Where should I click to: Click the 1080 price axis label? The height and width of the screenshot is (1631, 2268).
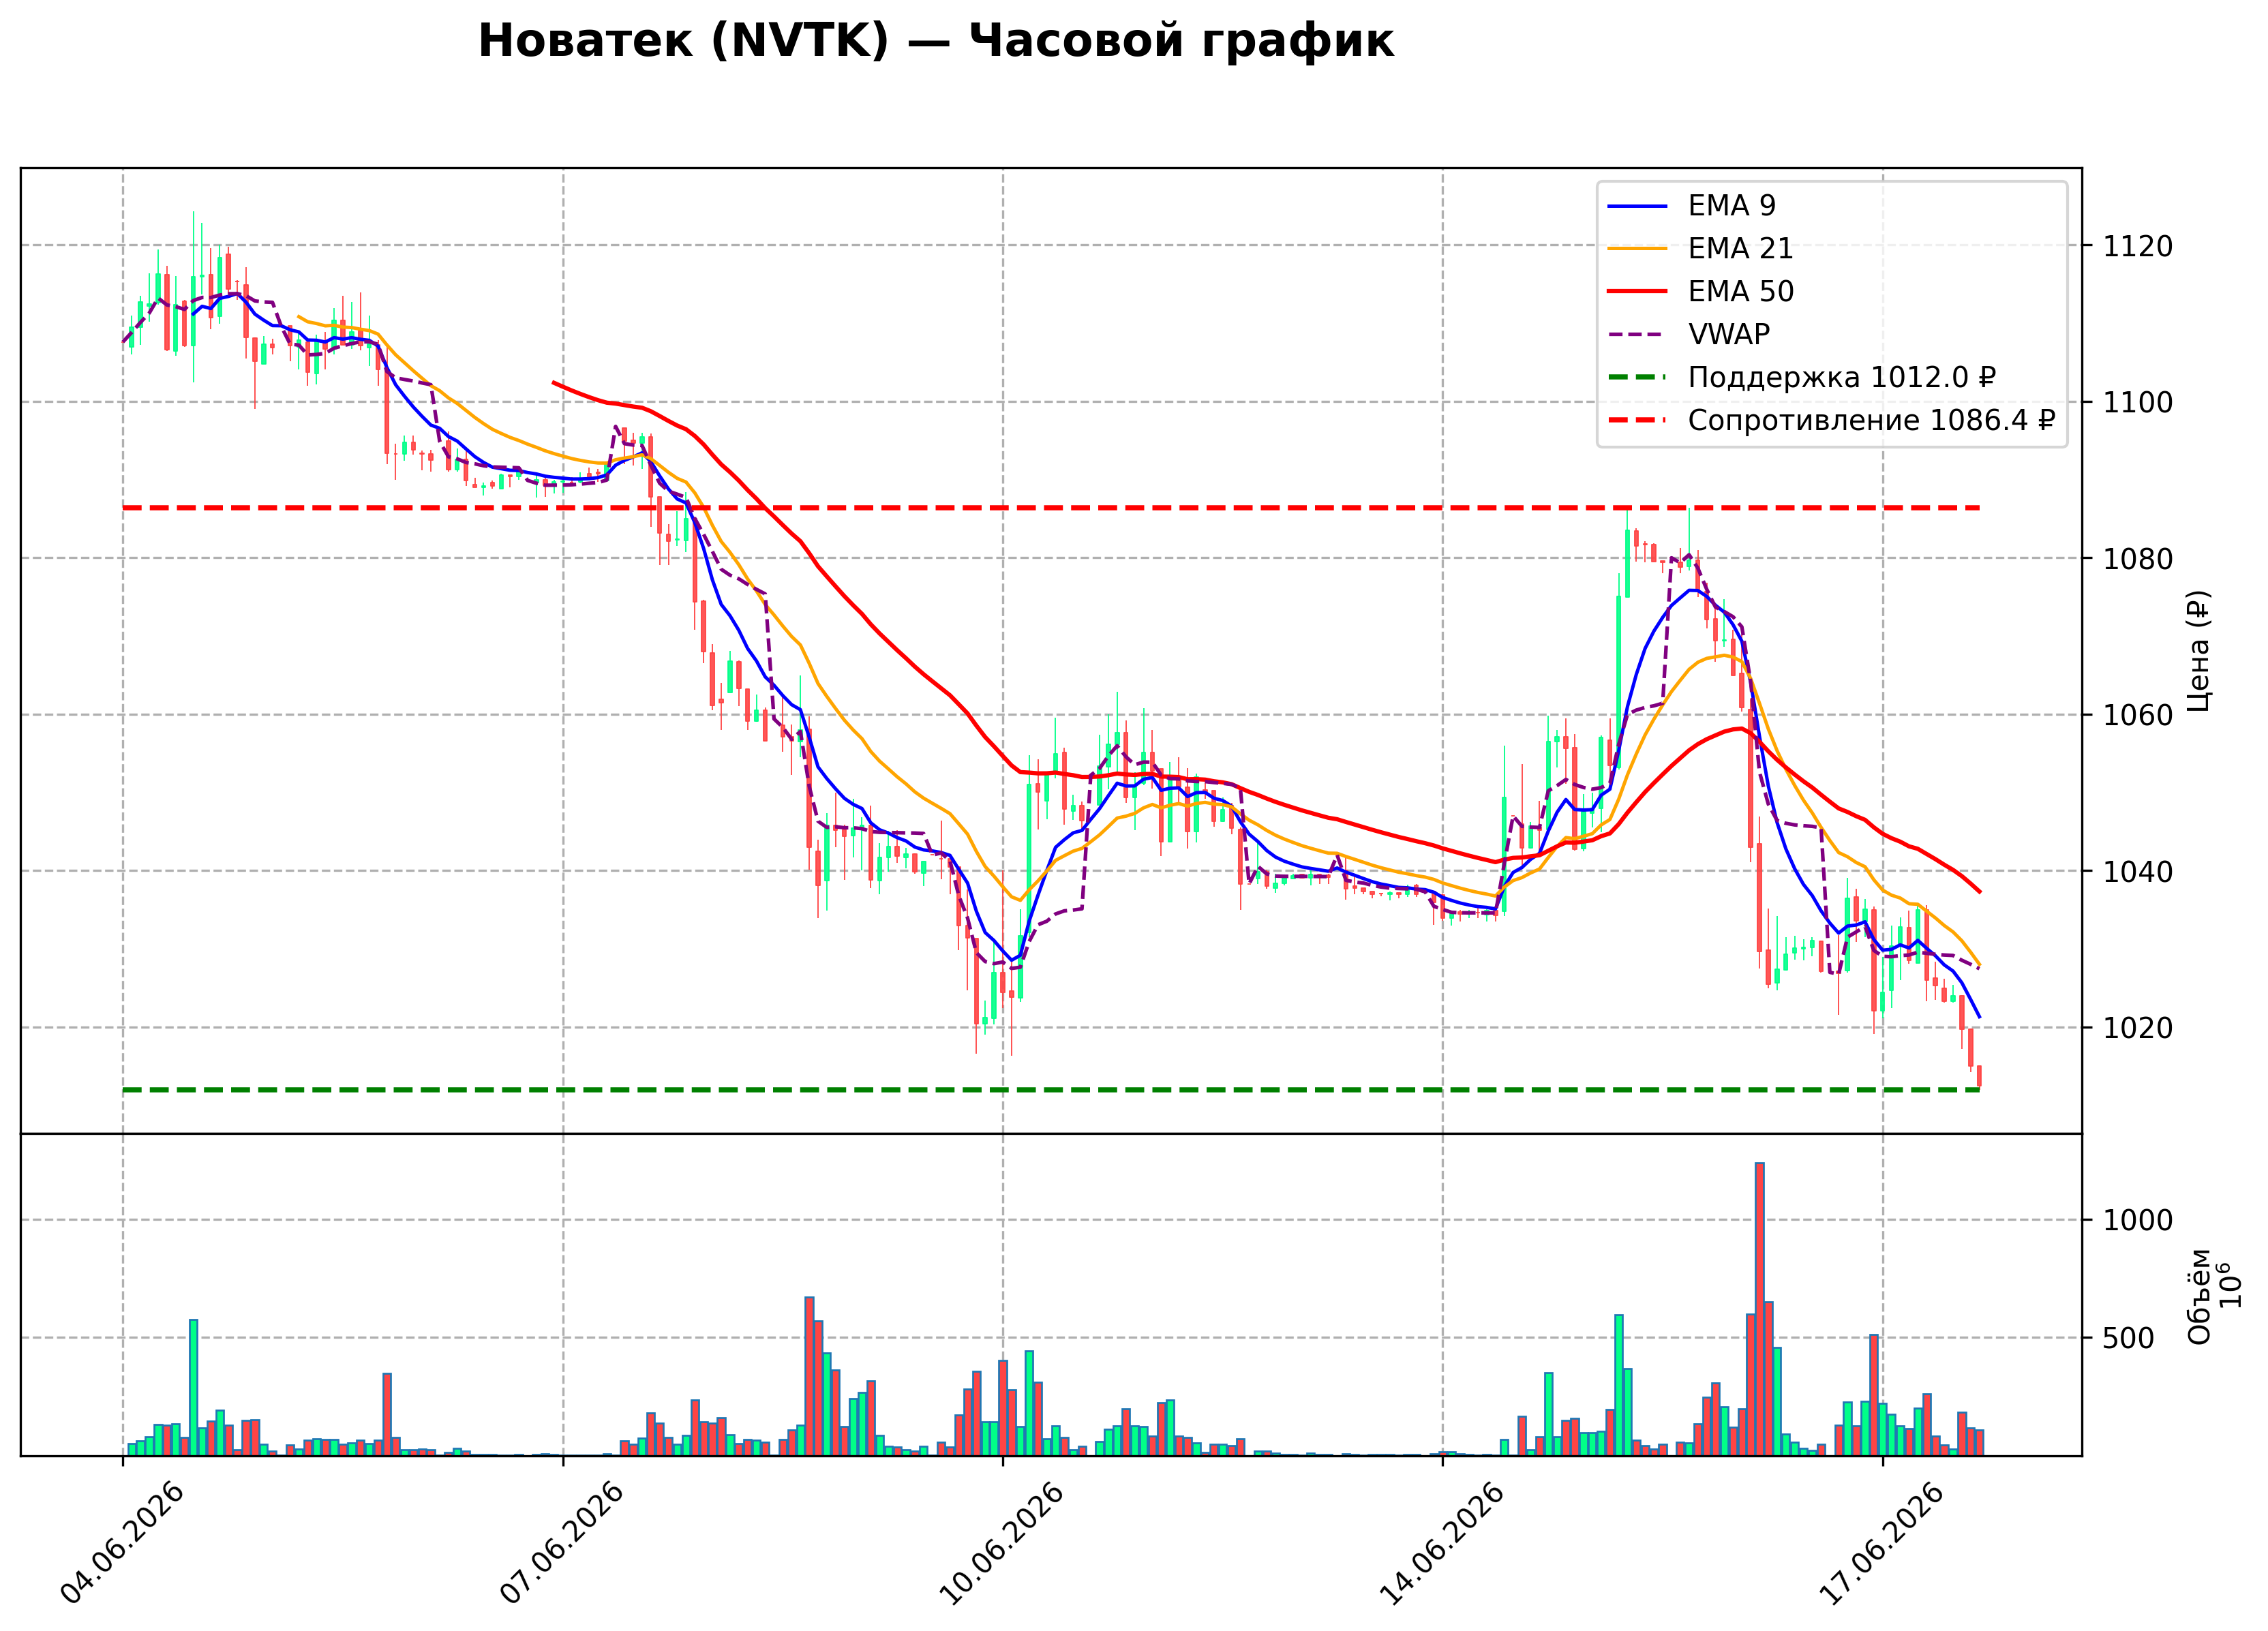pos(2138,559)
